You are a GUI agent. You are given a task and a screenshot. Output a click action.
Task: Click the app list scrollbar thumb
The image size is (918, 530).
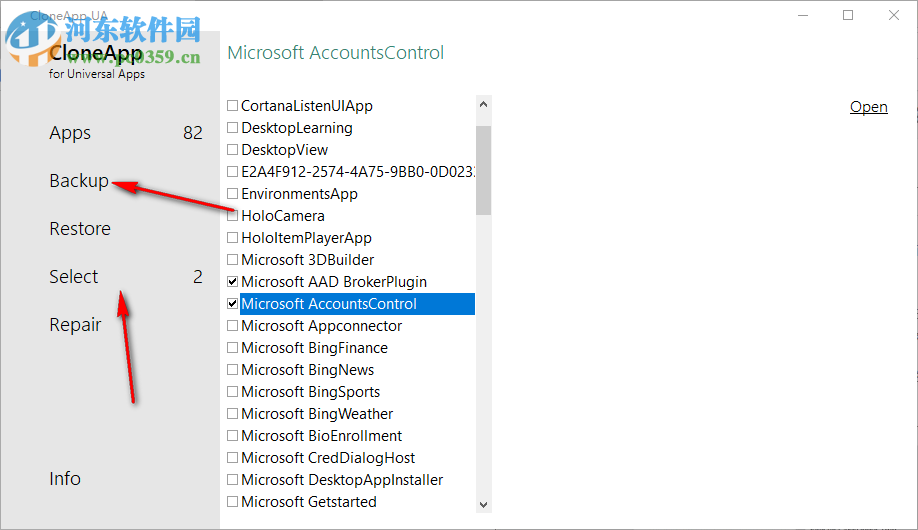(484, 170)
